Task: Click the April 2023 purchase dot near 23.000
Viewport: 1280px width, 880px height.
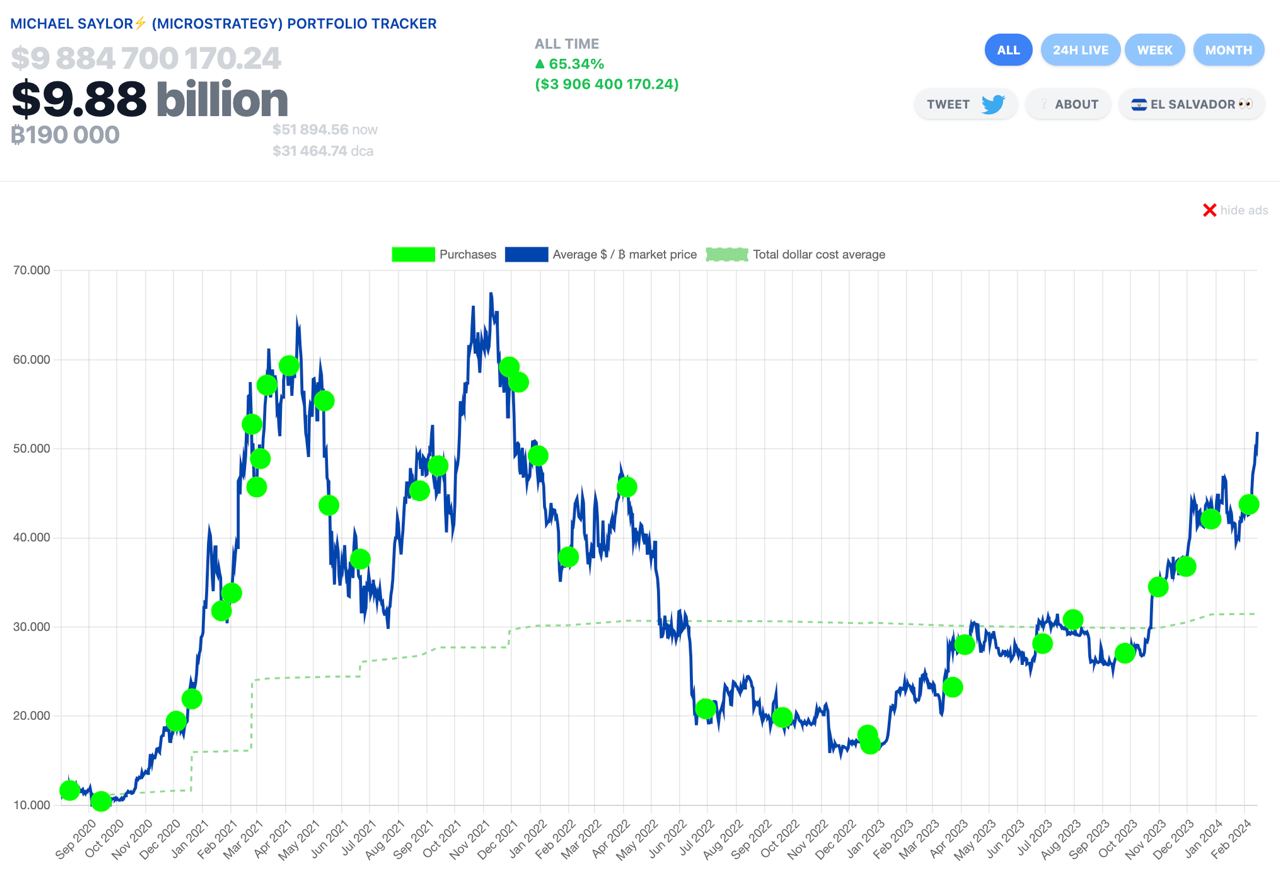Action: pyautogui.click(x=952, y=687)
